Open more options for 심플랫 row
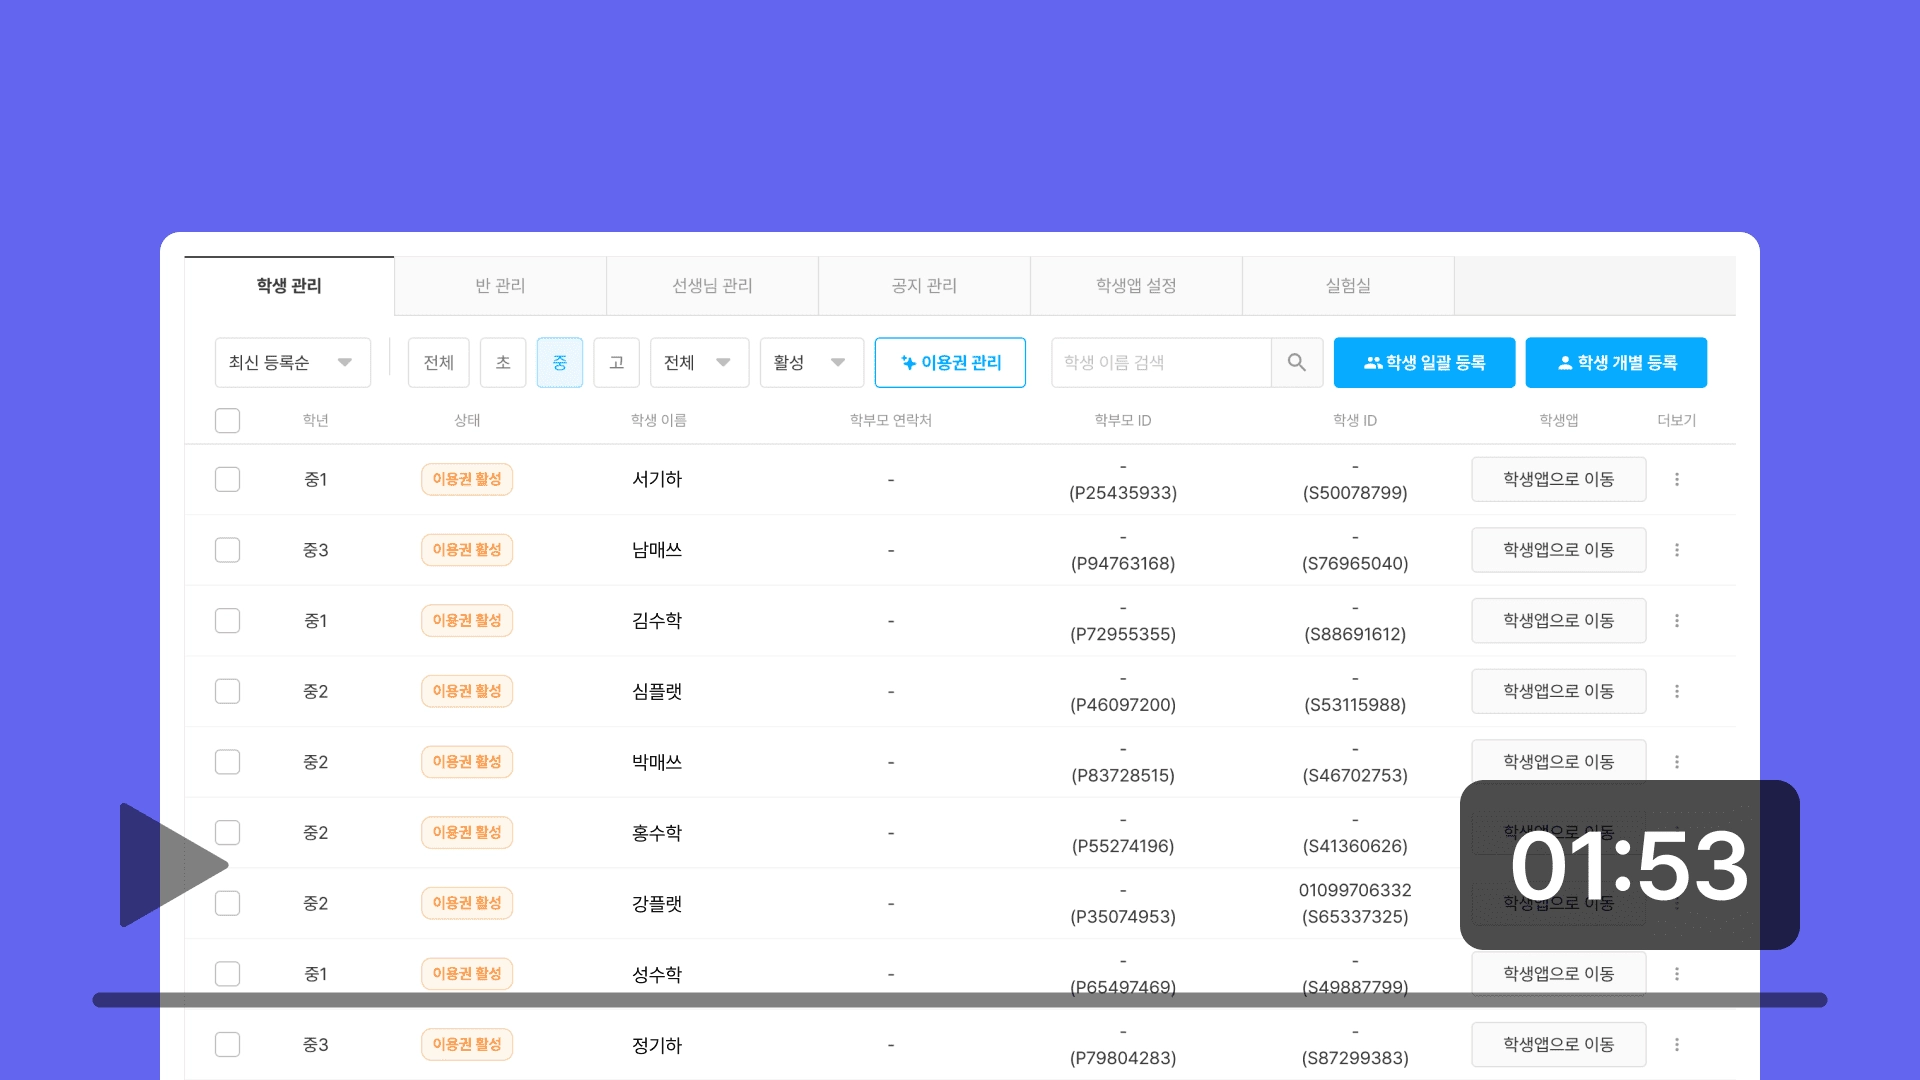This screenshot has height=1080, width=1920. tap(1677, 691)
